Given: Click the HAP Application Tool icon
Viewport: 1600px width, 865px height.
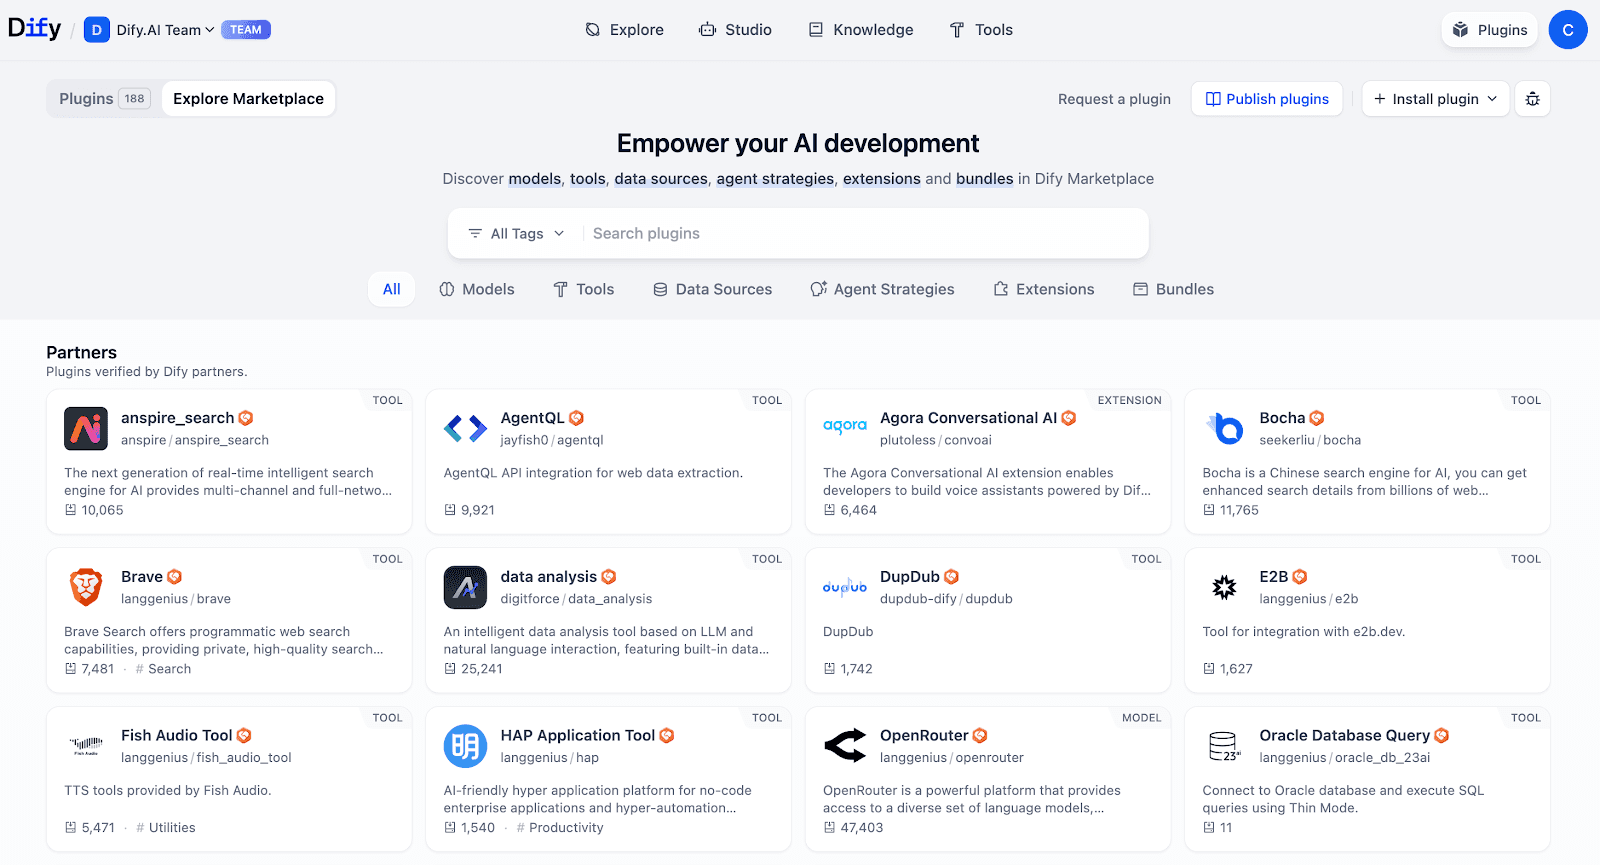Looking at the screenshot, I should click(465, 746).
